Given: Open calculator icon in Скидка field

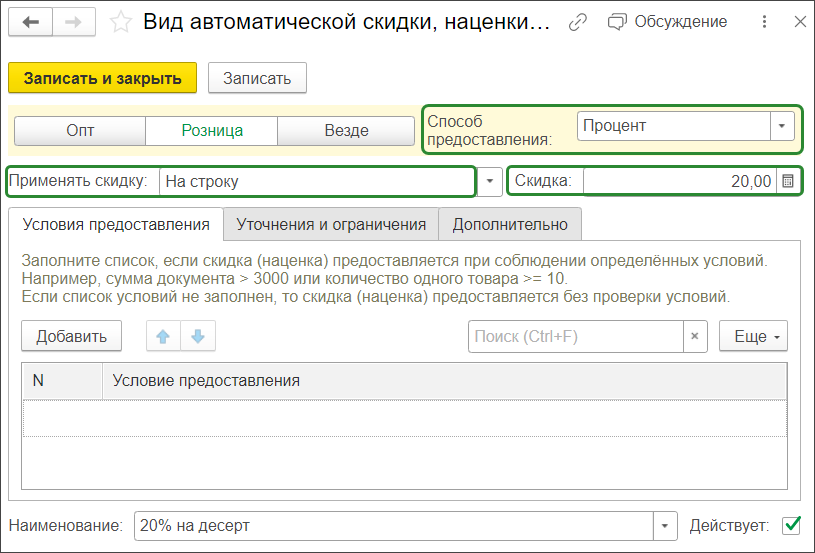Looking at the screenshot, I should 788,181.
